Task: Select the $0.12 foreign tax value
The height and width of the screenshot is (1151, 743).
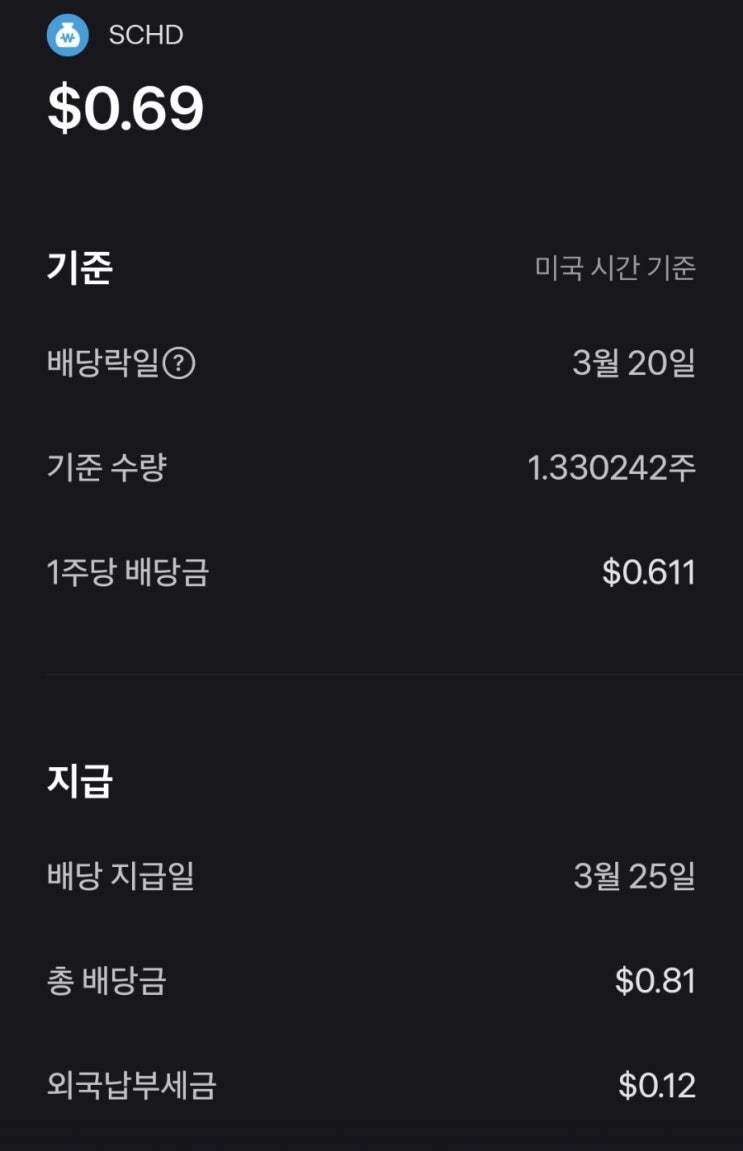Action: click(x=656, y=1085)
